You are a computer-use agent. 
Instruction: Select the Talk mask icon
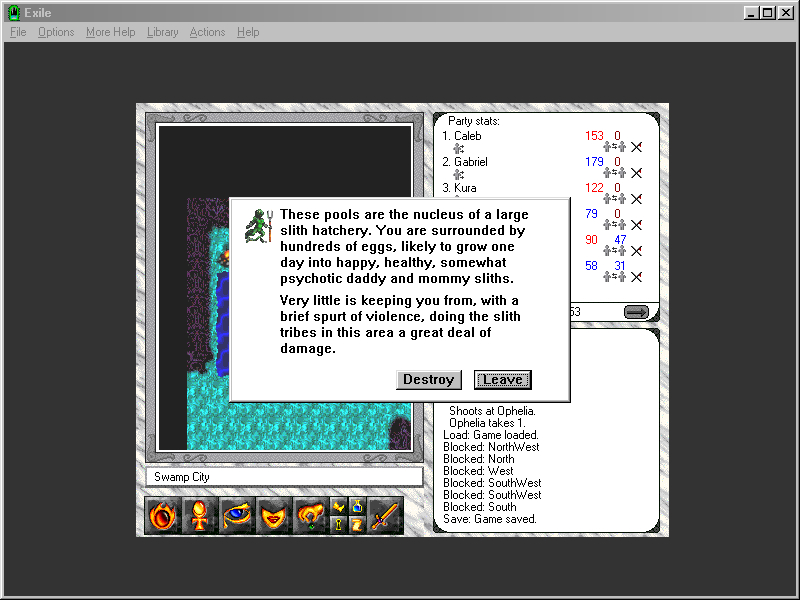point(273,516)
